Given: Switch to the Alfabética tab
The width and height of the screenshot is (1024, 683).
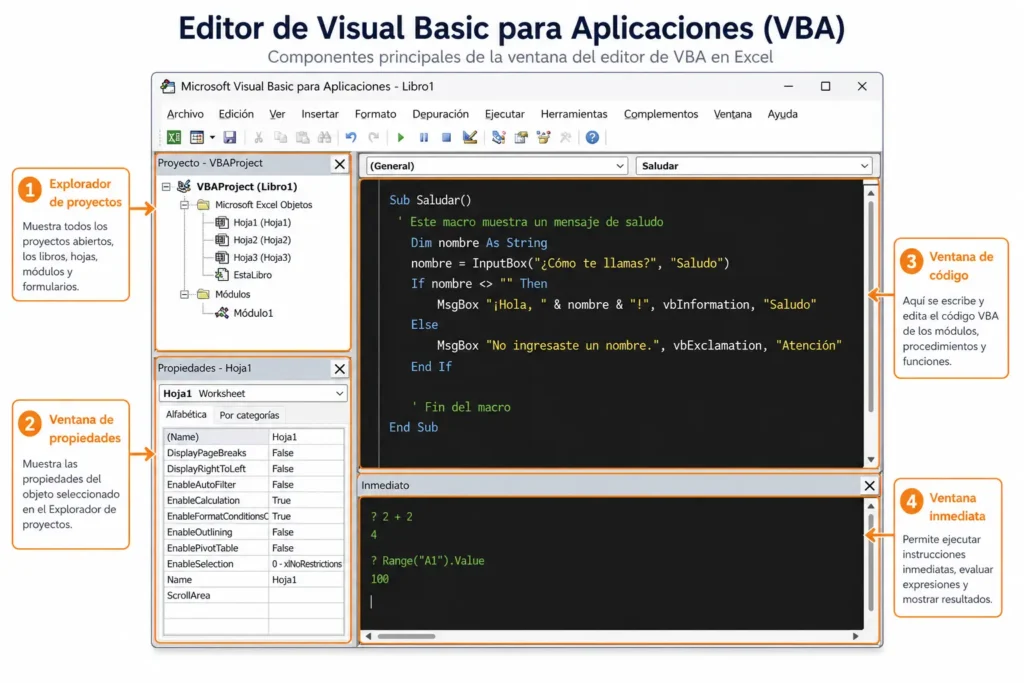Looking at the screenshot, I should [187, 414].
